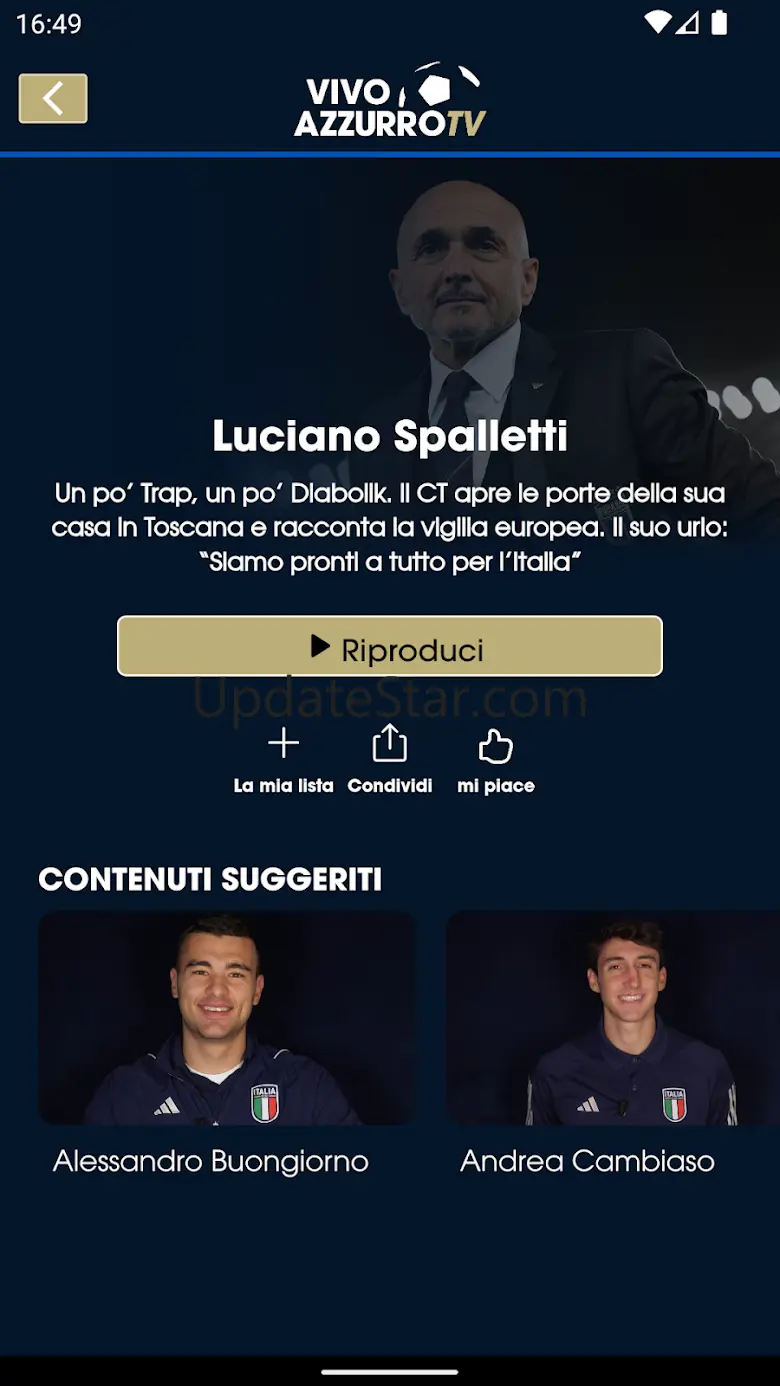Tap the mi piace label

click(496, 786)
